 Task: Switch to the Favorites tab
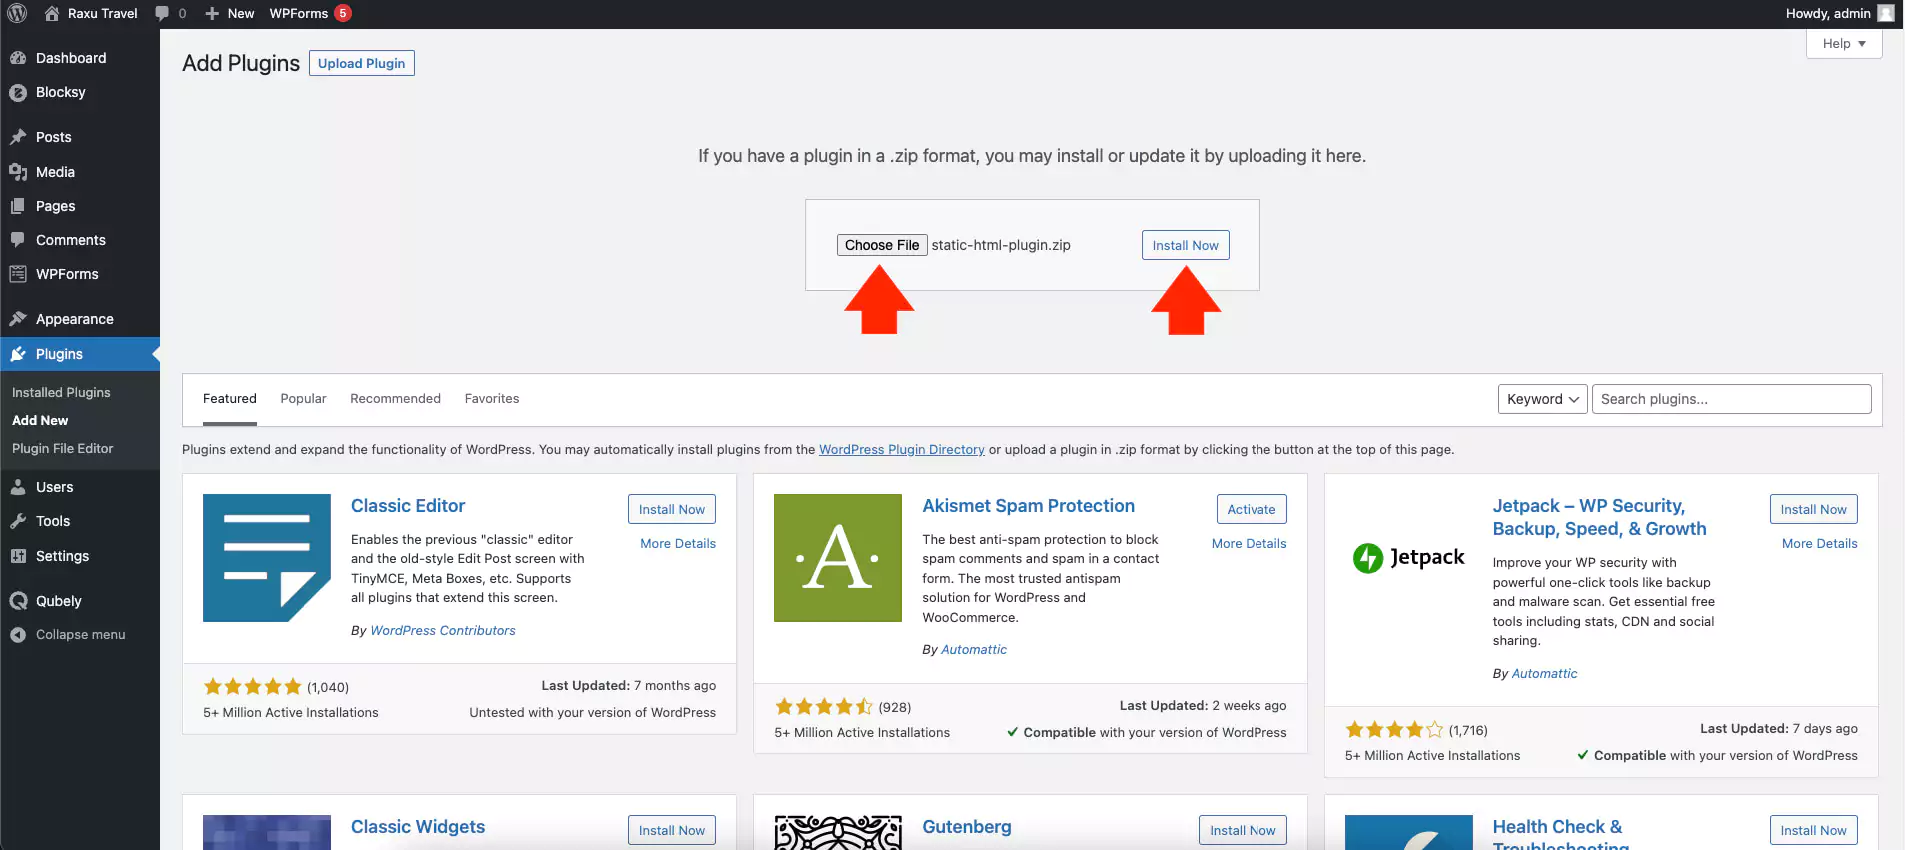(x=492, y=399)
